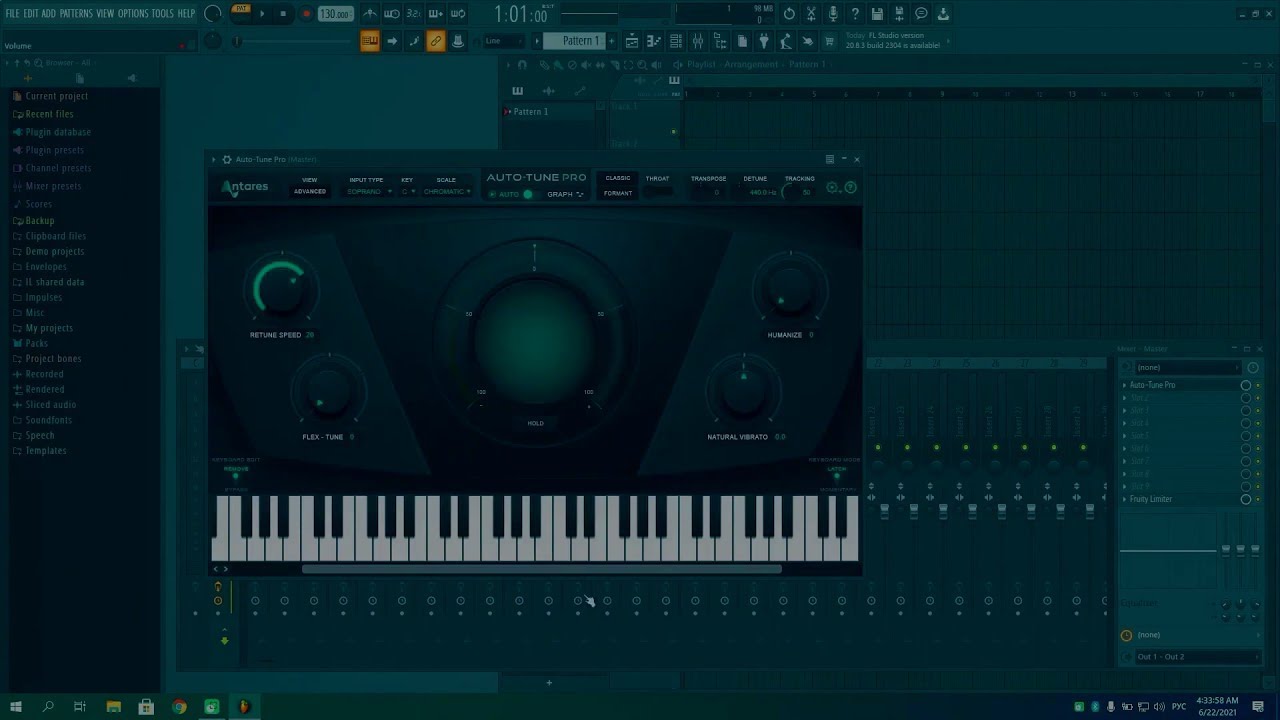The image size is (1280, 720).
Task: Click HOLD button under pitch display
Action: 536,423
